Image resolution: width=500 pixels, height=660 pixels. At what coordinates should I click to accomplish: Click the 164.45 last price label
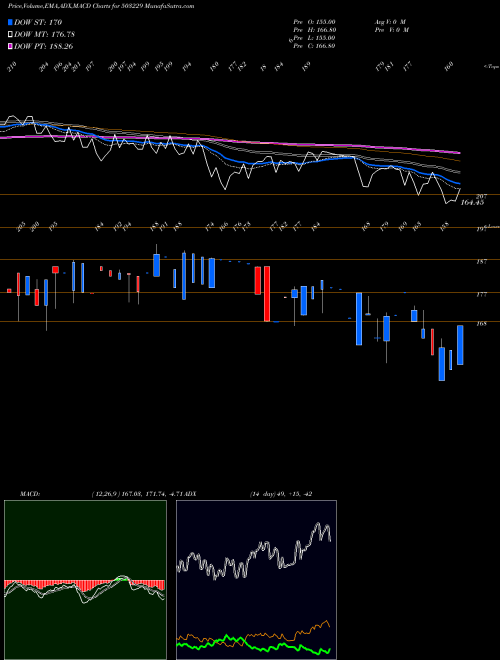tap(472, 202)
